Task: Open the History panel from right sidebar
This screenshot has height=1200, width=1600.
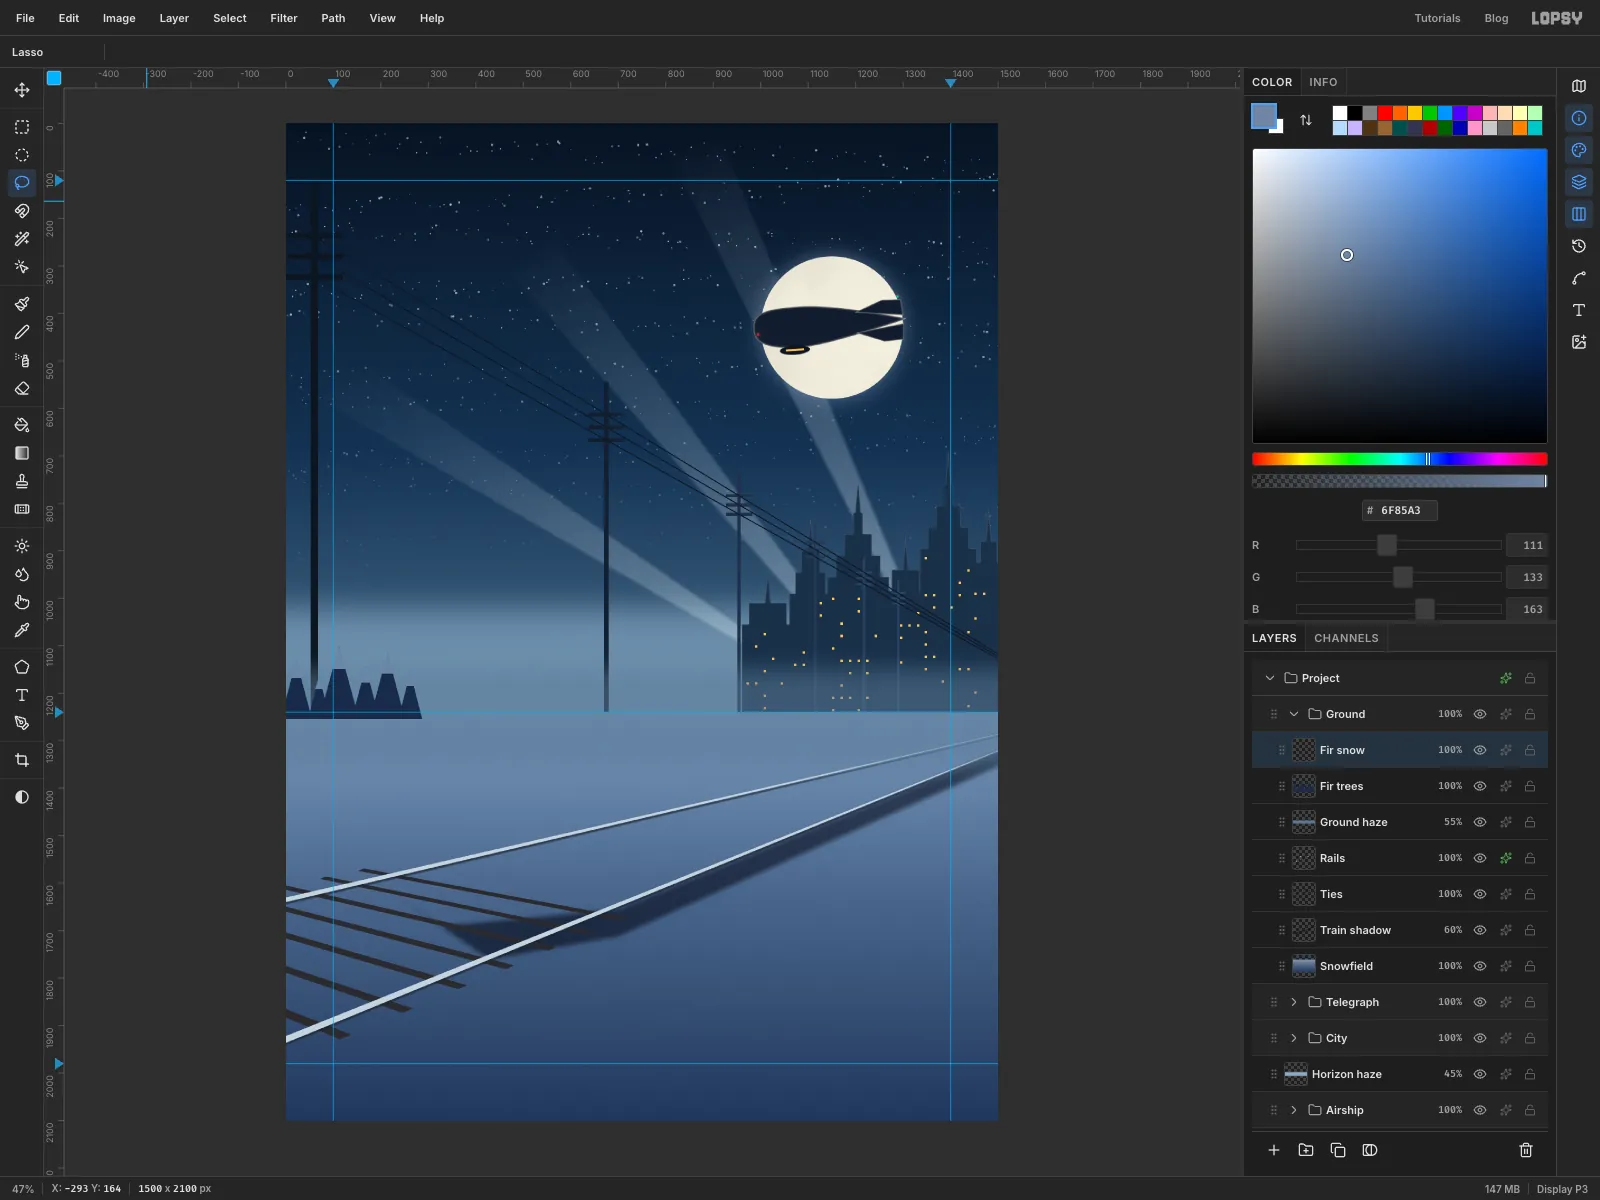Action: pos(1579,246)
